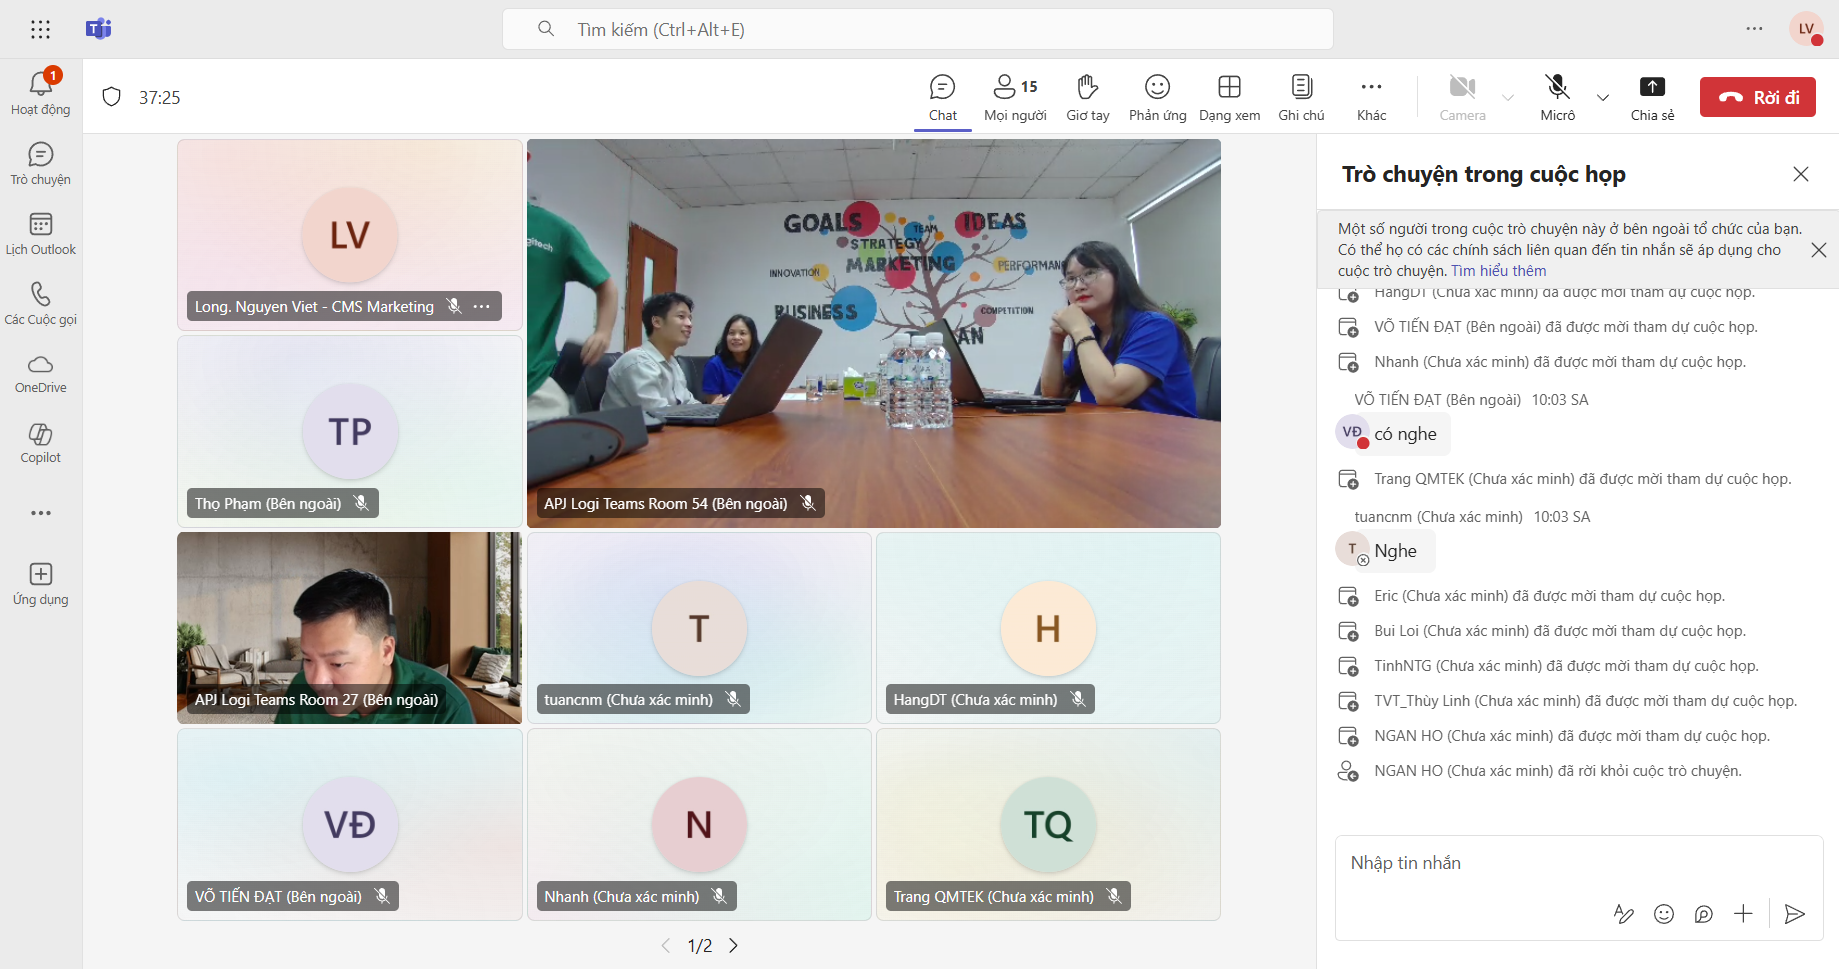Open Phản ứng reactions emoji menu

pyautogui.click(x=1157, y=97)
